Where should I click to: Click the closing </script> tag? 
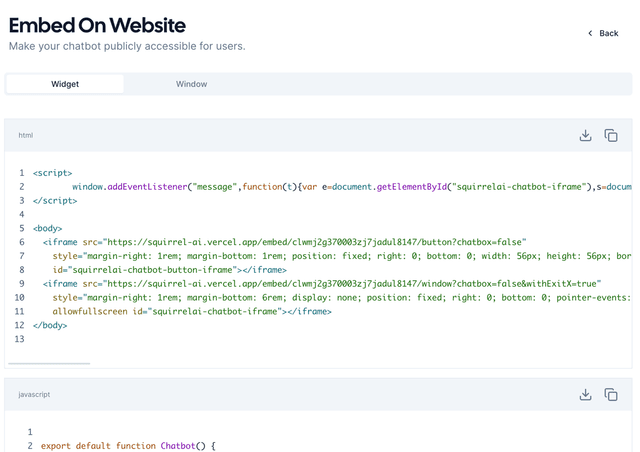pos(54,201)
